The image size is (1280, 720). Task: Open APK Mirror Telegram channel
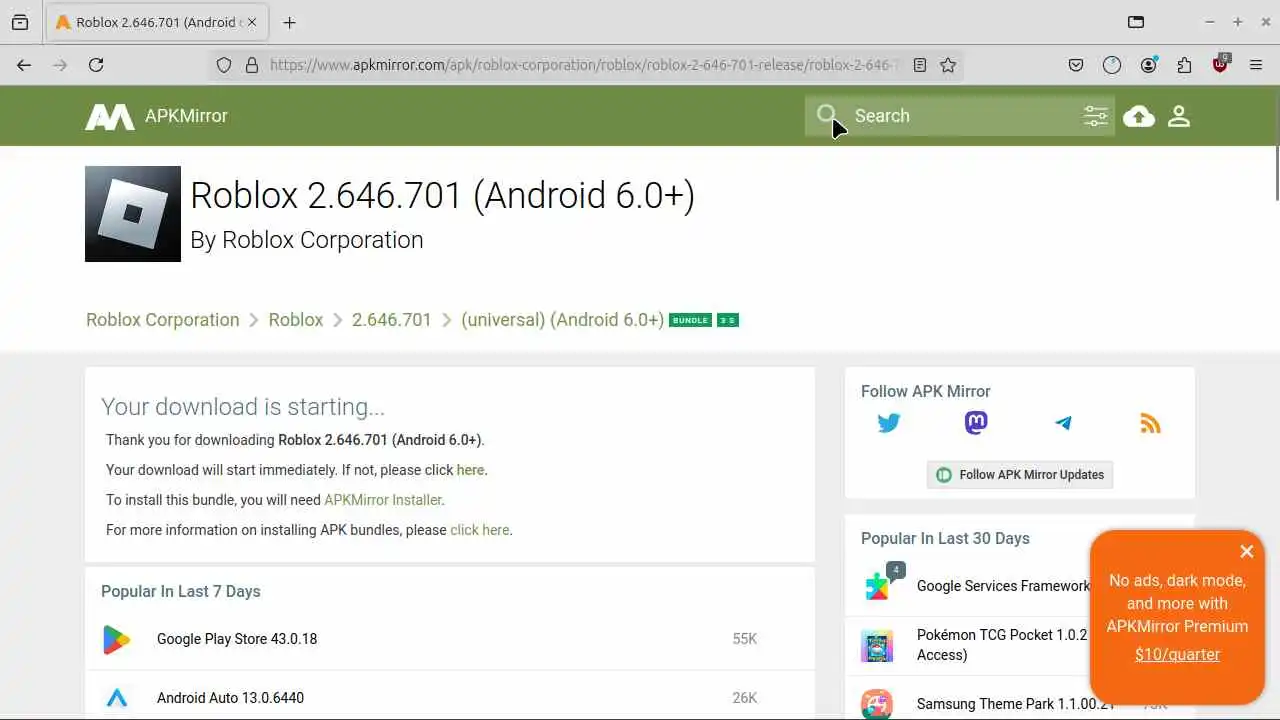1063,423
